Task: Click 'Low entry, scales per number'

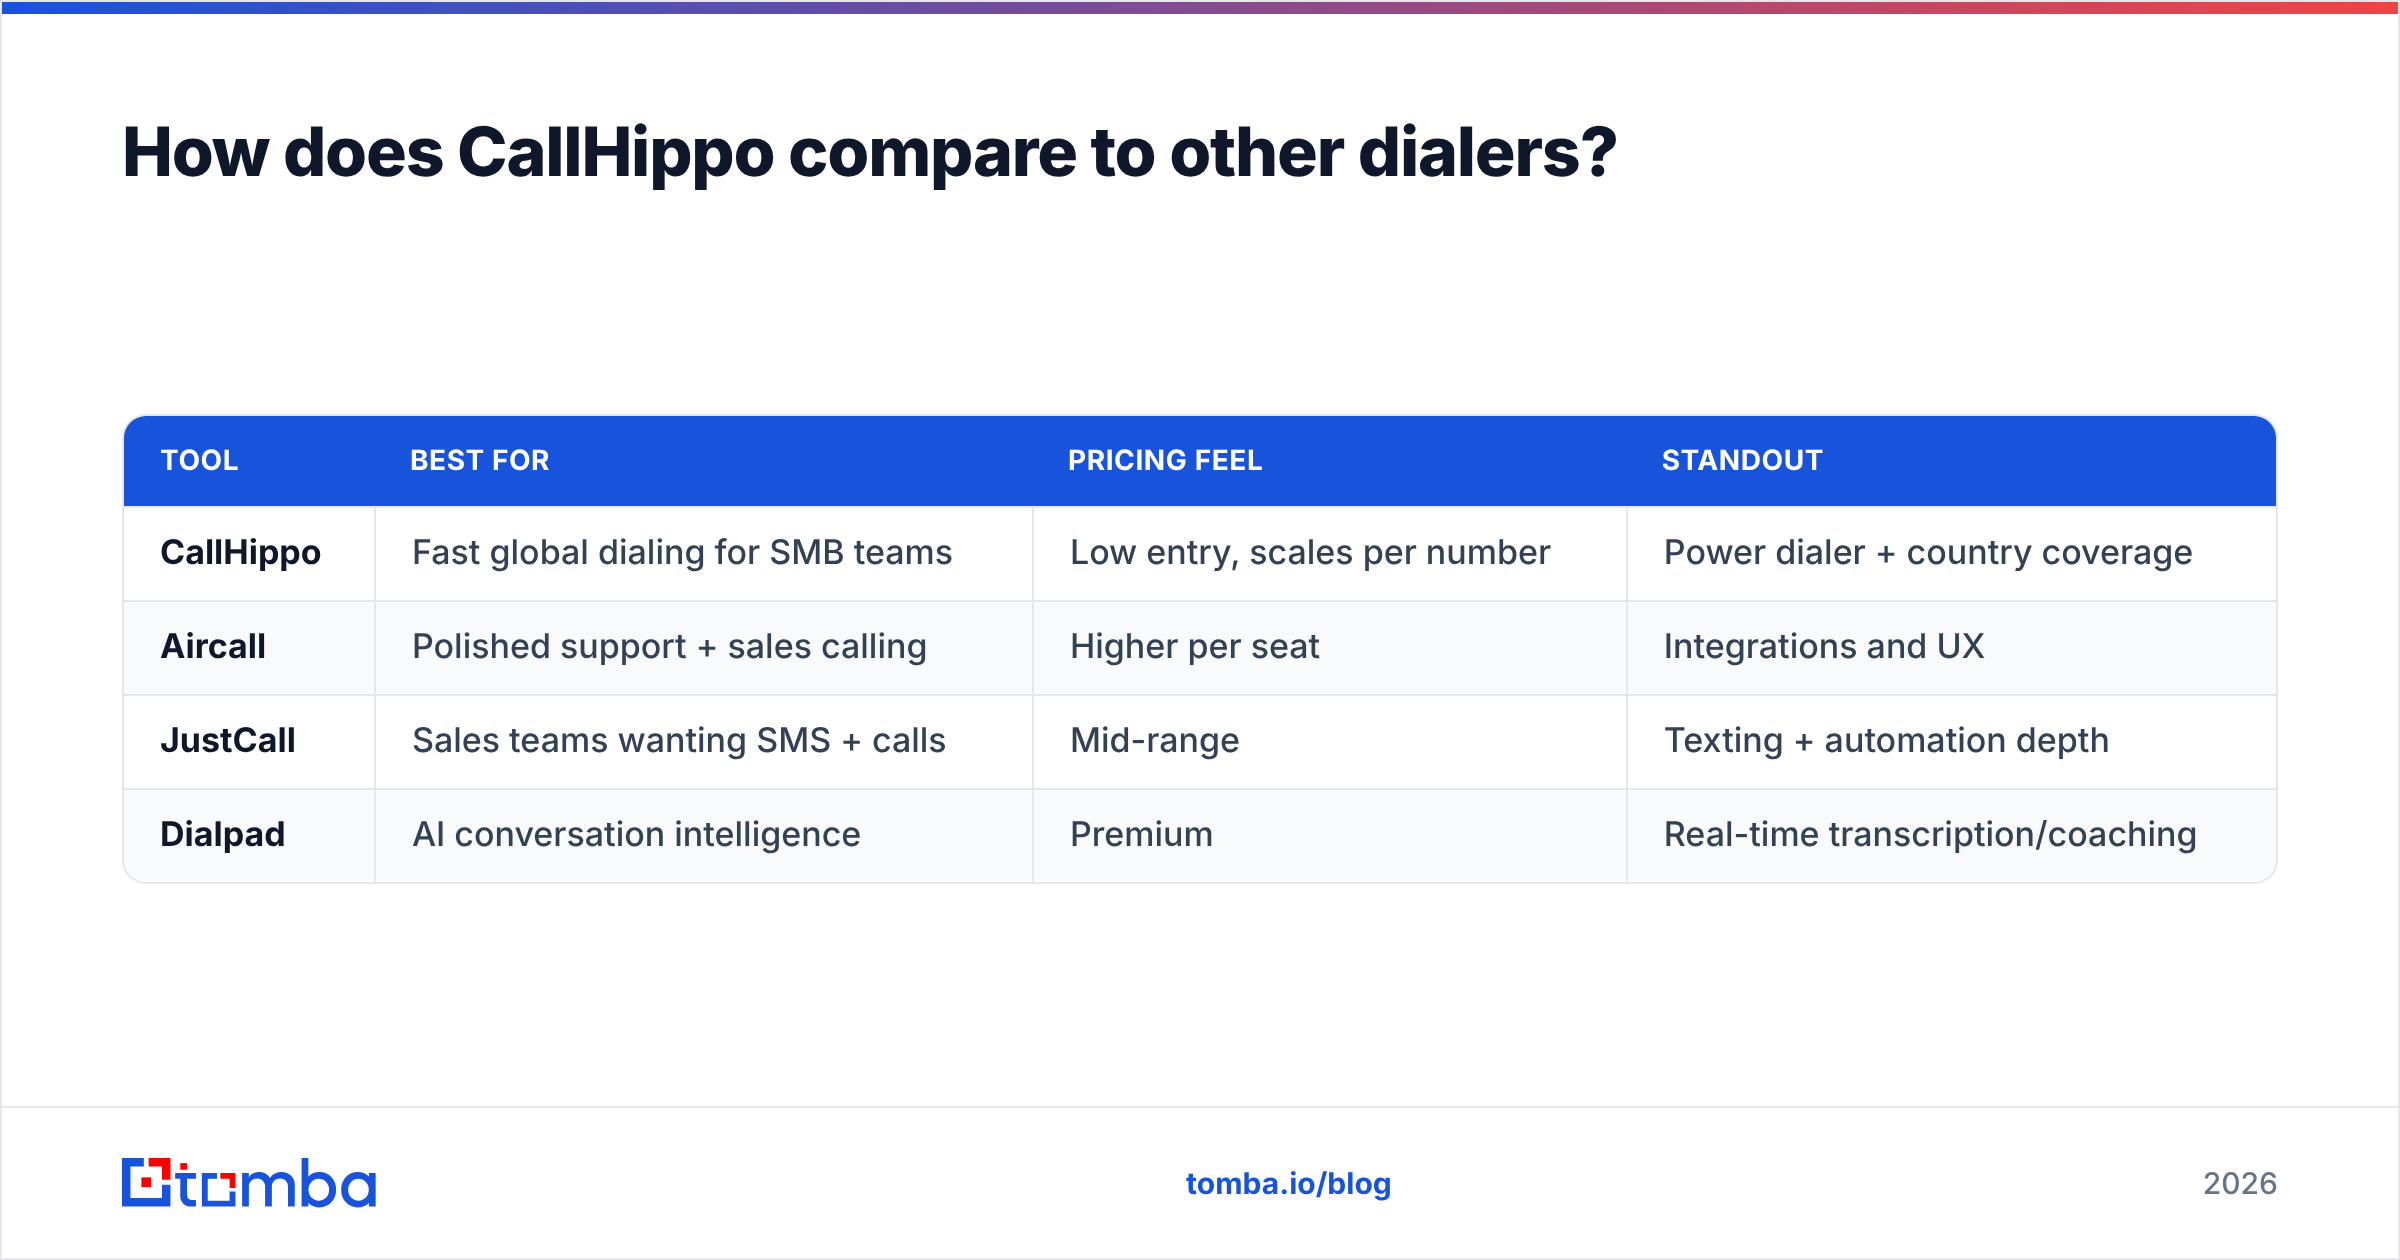Action: point(1310,553)
